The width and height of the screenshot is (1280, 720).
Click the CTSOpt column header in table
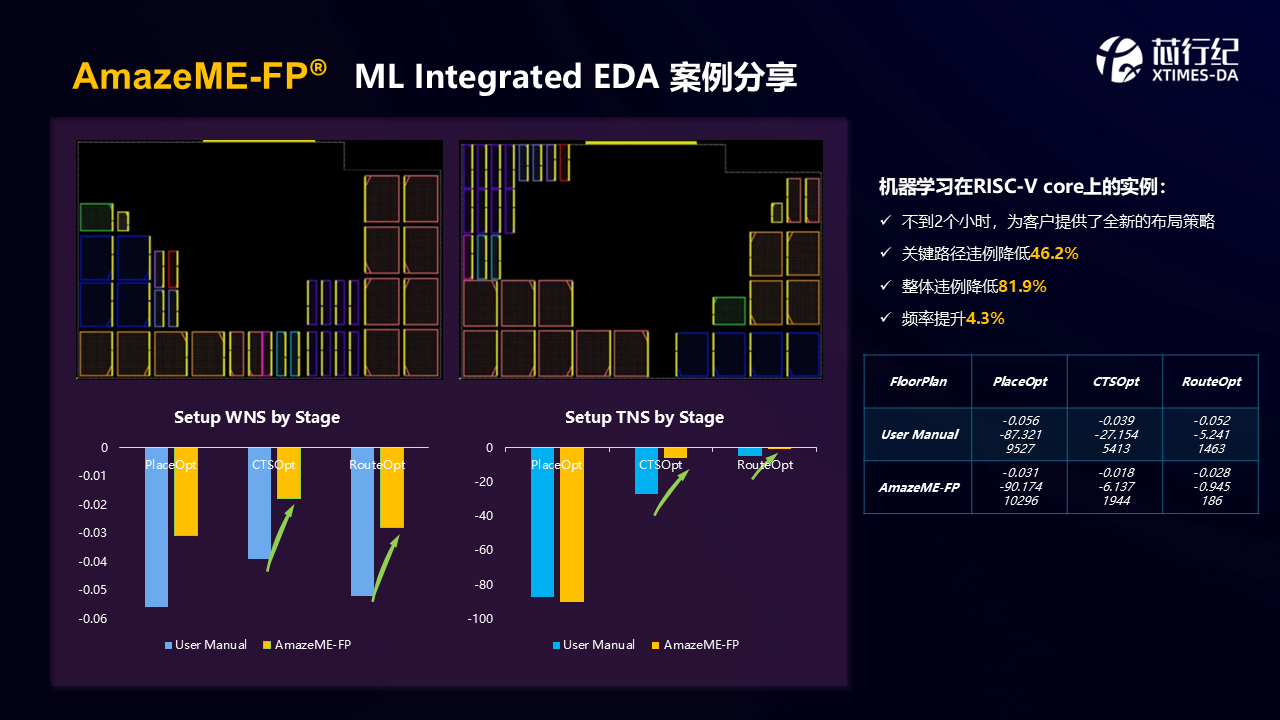coord(1115,381)
